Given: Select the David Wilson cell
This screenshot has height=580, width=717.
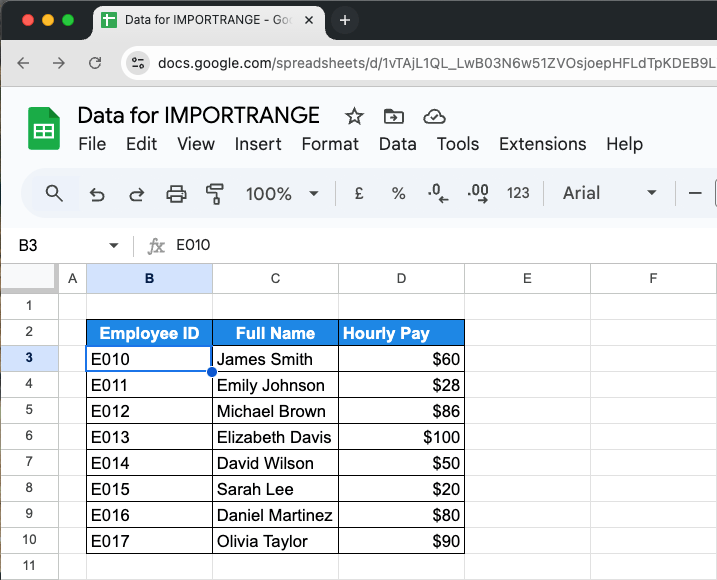Looking at the screenshot, I should pyautogui.click(x=275, y=463).
